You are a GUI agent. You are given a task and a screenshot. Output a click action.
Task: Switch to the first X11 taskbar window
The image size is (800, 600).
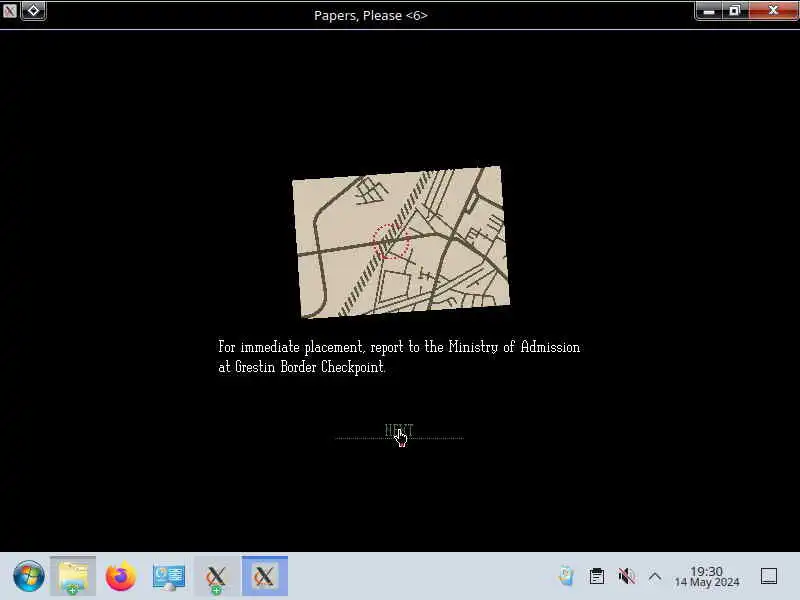(216, 577)
